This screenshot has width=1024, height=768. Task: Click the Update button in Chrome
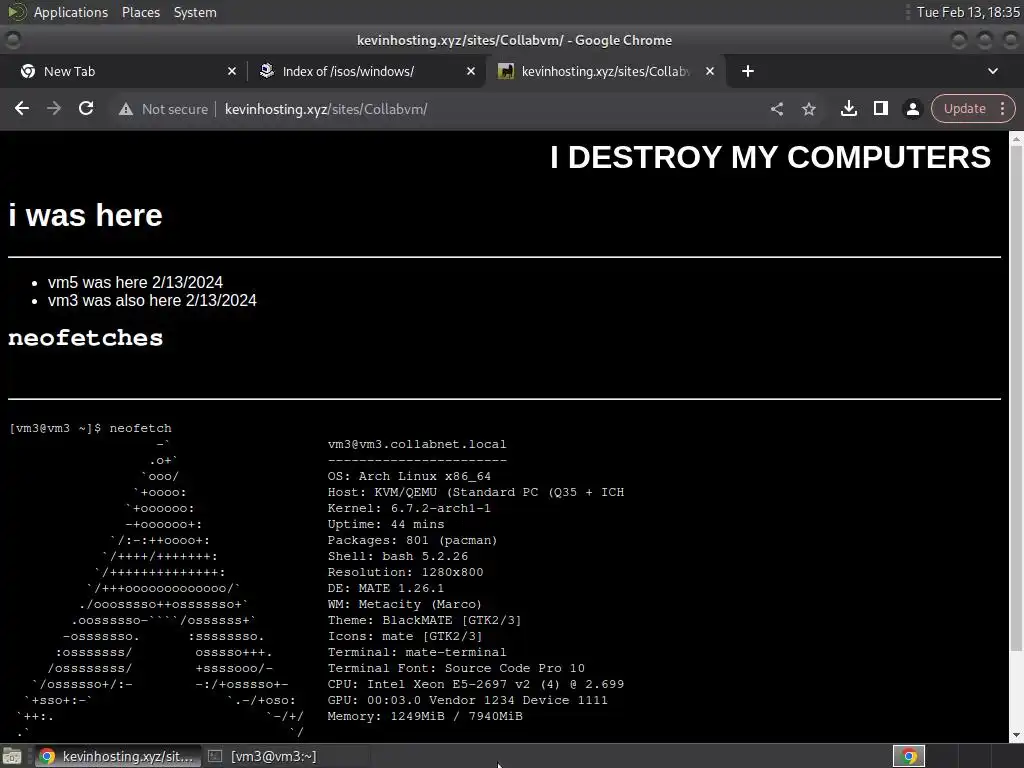pos(964,109)
